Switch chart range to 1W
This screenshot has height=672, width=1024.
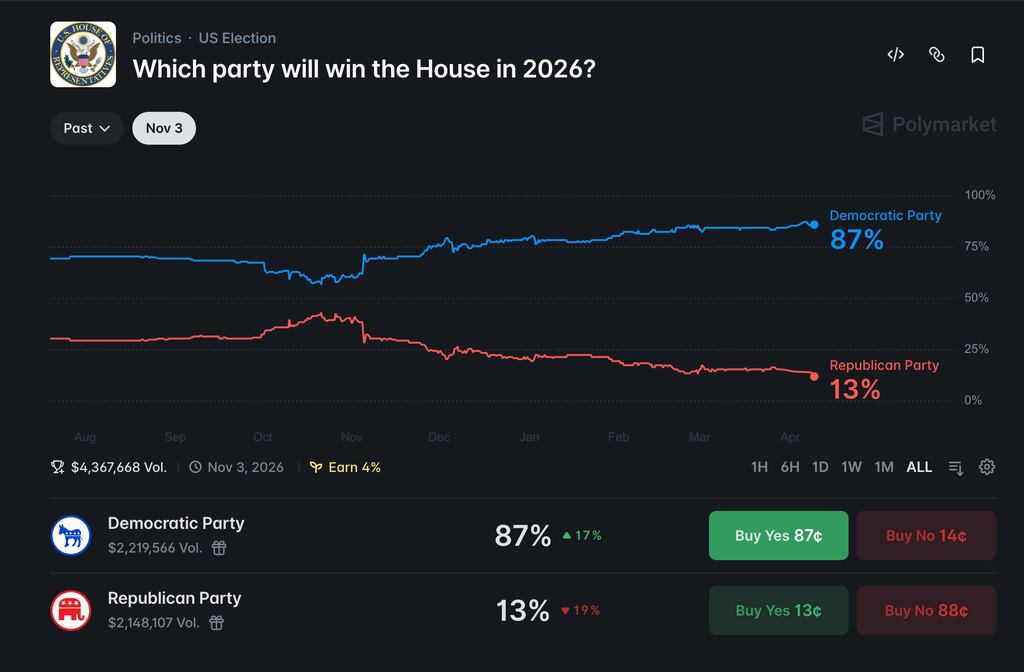click(851, 467)
